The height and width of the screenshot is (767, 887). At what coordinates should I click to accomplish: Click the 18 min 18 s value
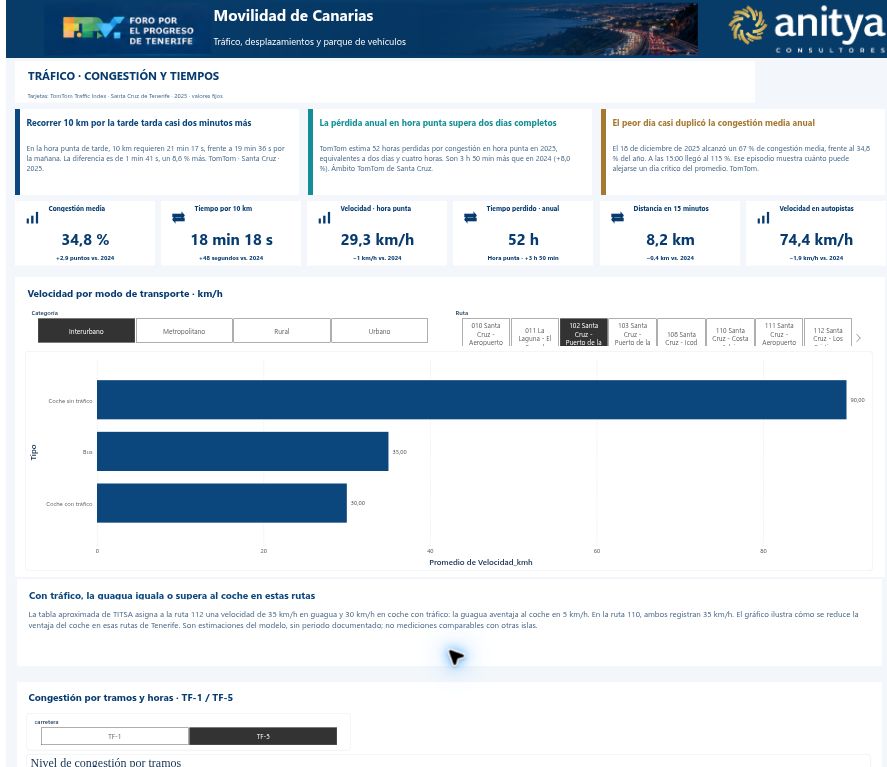point(231,240)
